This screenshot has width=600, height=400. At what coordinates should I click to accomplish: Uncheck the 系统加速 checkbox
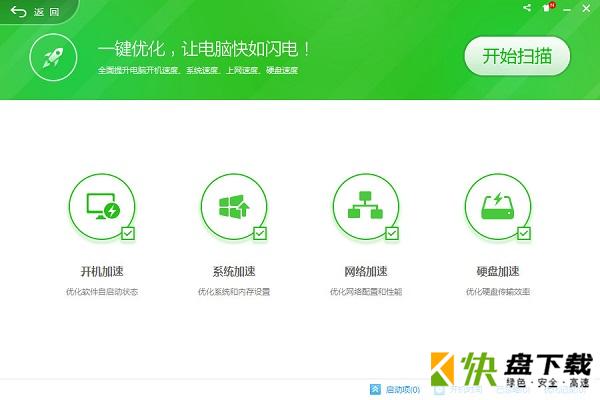(x=260, y=233)
